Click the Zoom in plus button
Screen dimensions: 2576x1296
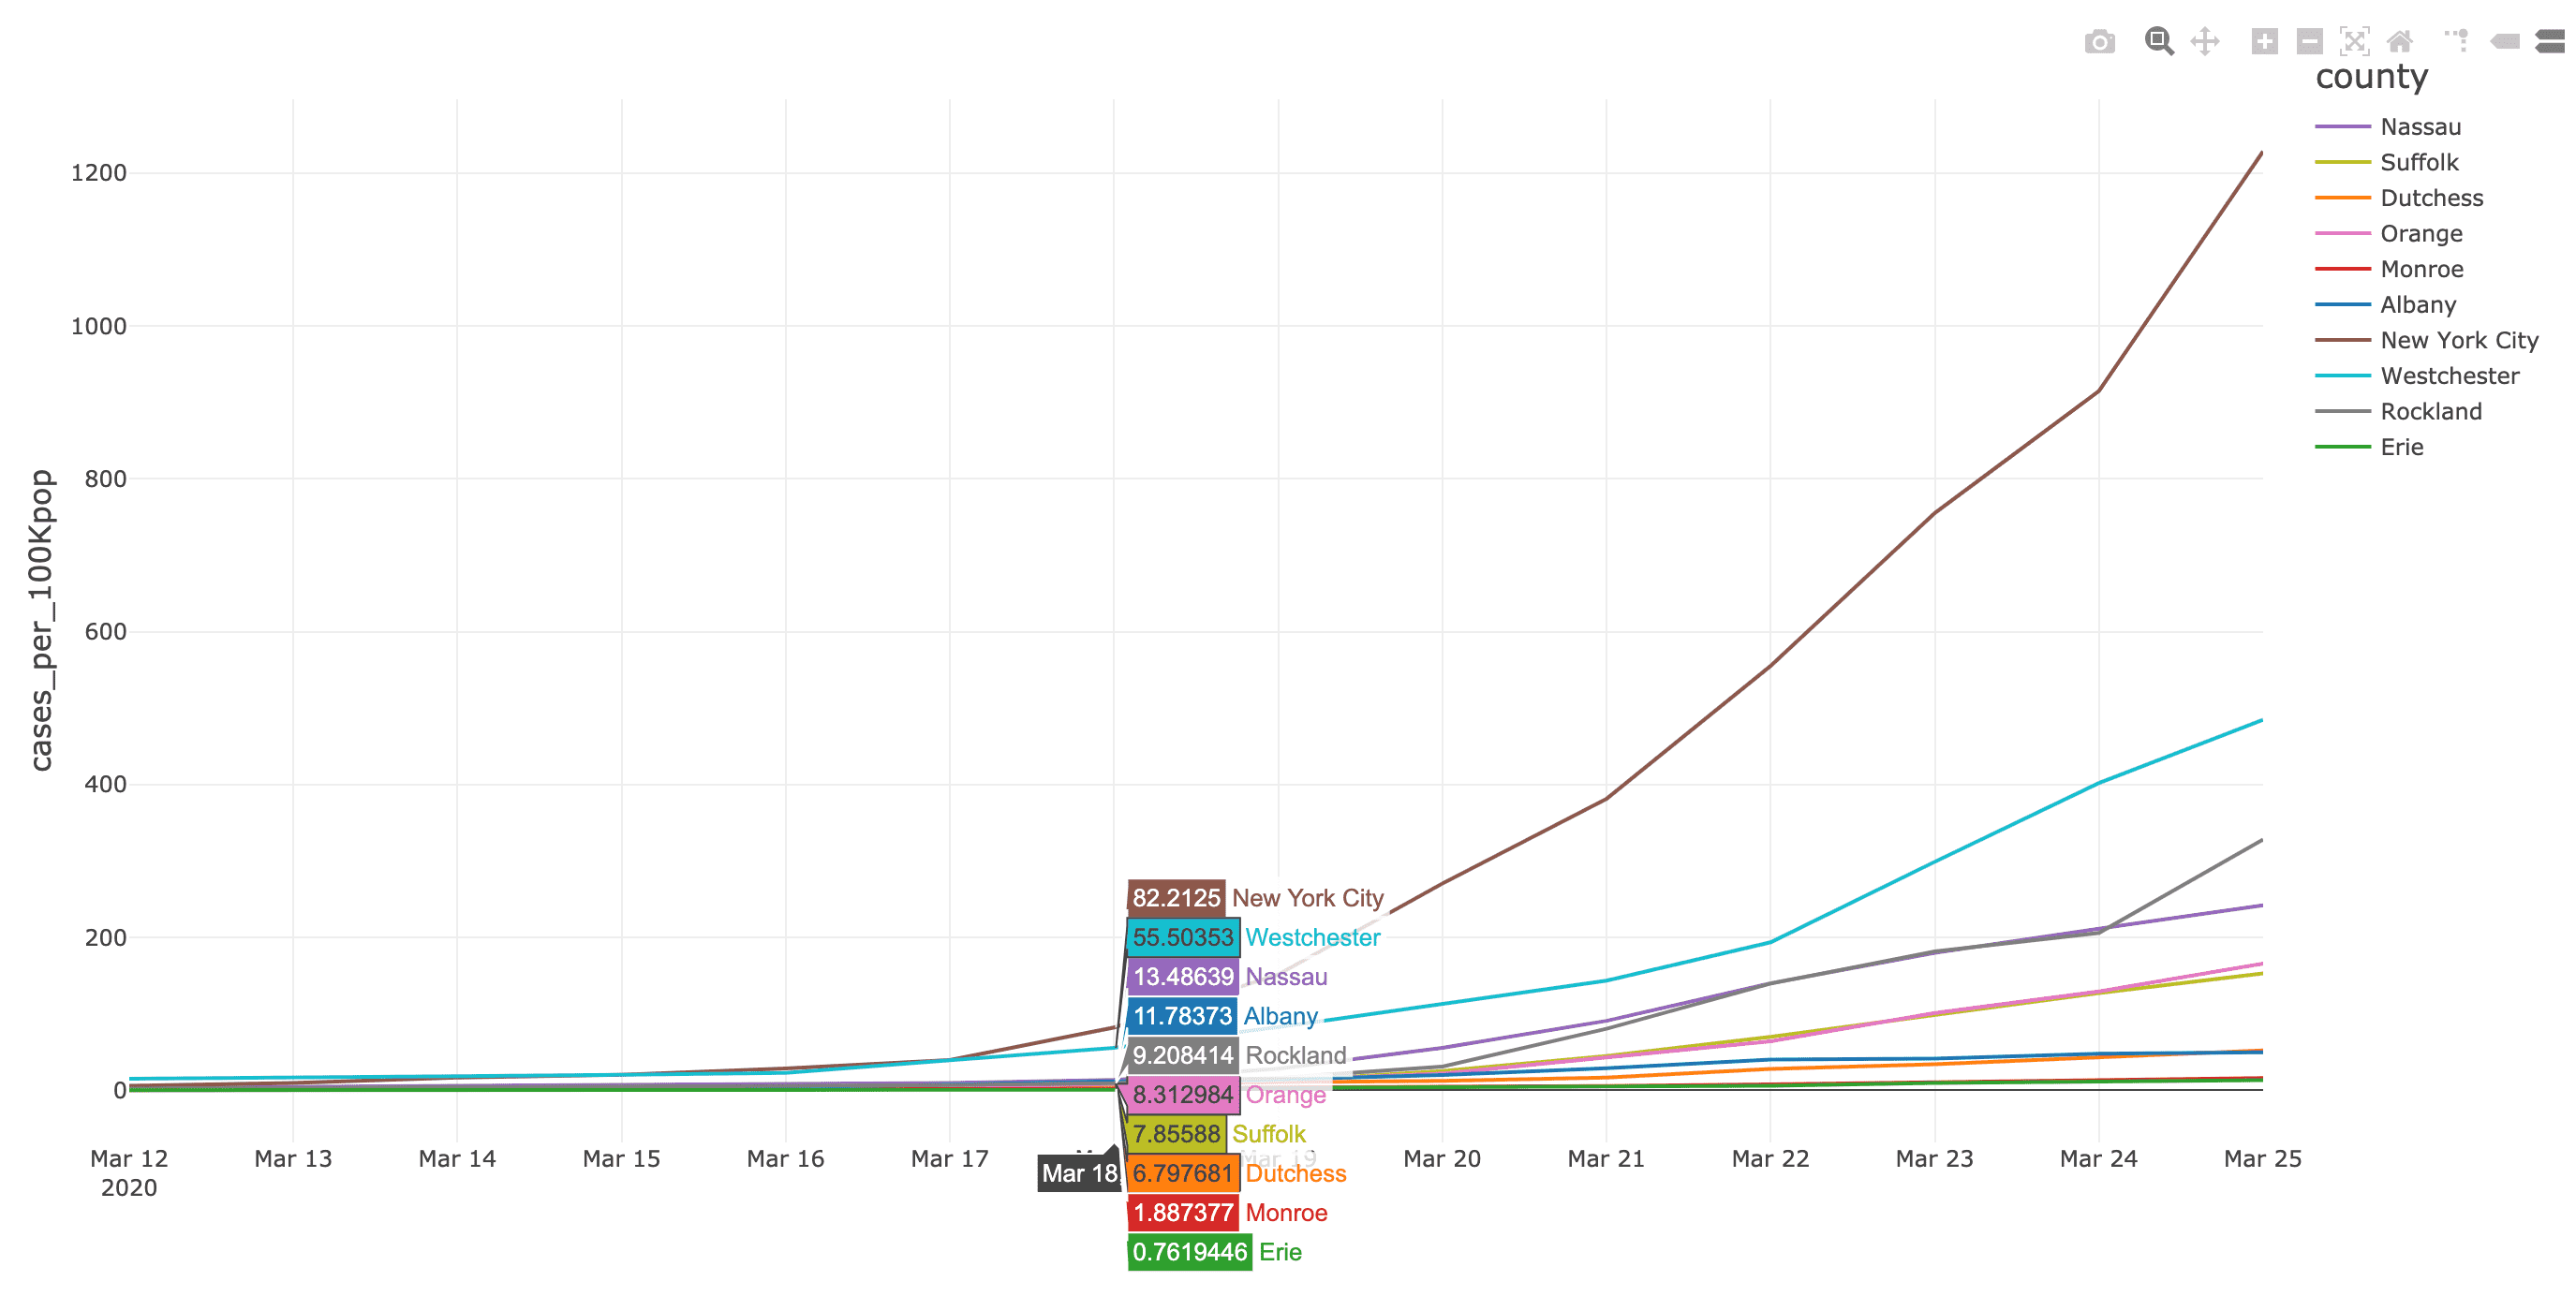[2264, 42]
